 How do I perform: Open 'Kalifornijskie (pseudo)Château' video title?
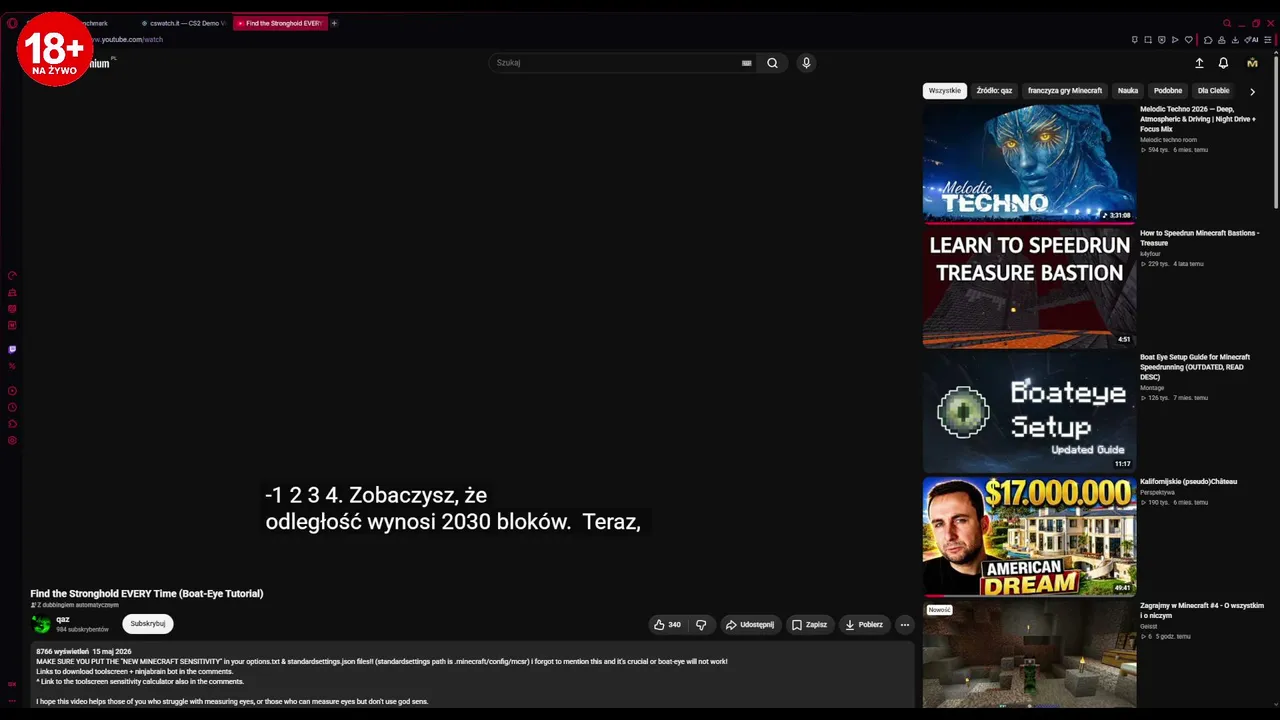click(1189, 482)
